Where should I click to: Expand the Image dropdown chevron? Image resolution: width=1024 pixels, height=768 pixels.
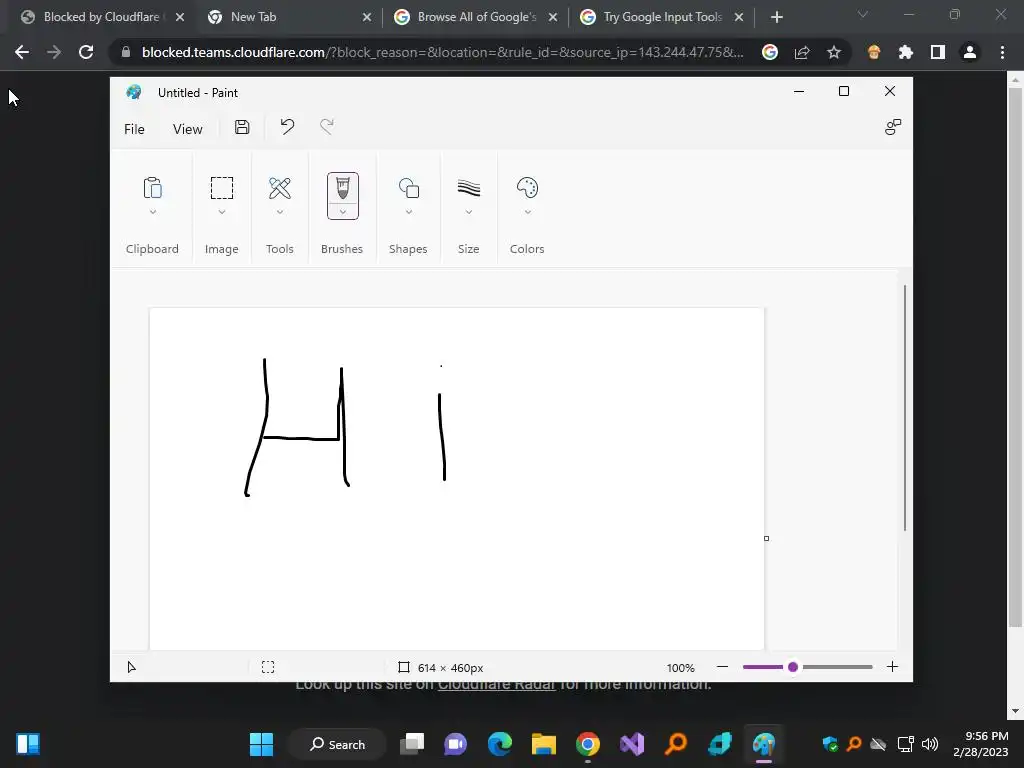coord(221,212)
